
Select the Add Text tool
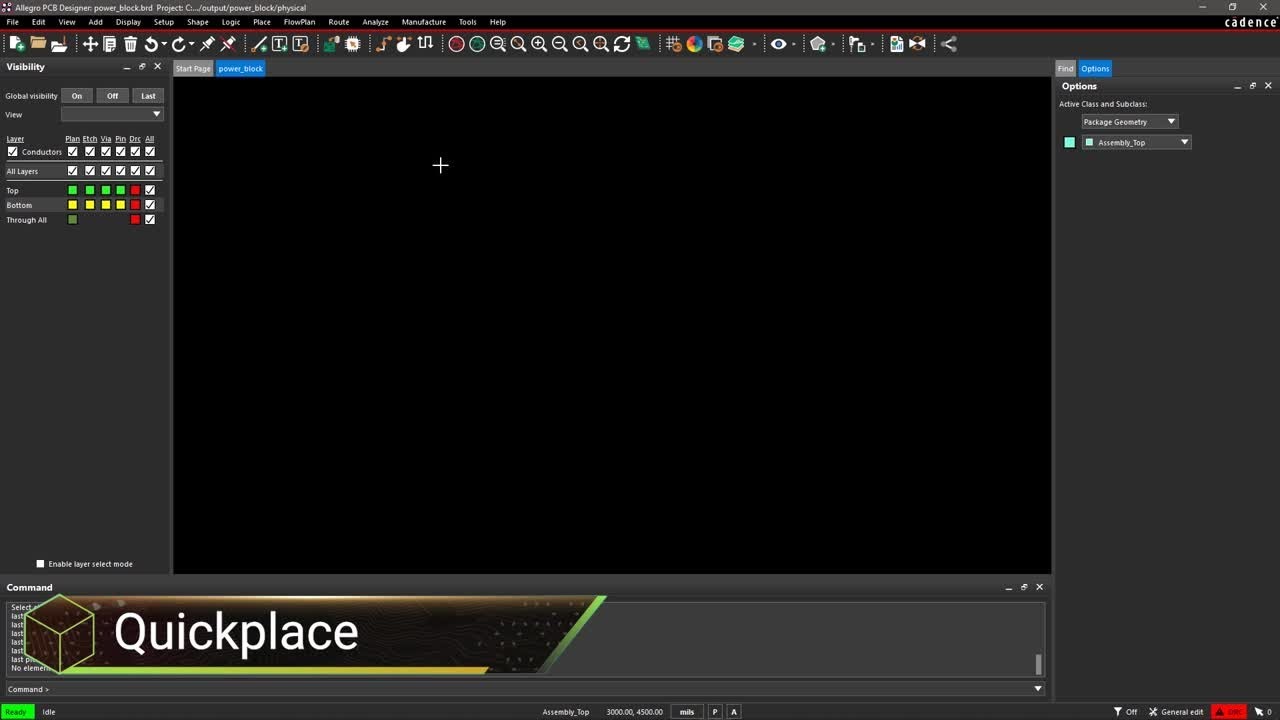click(279, 44)
